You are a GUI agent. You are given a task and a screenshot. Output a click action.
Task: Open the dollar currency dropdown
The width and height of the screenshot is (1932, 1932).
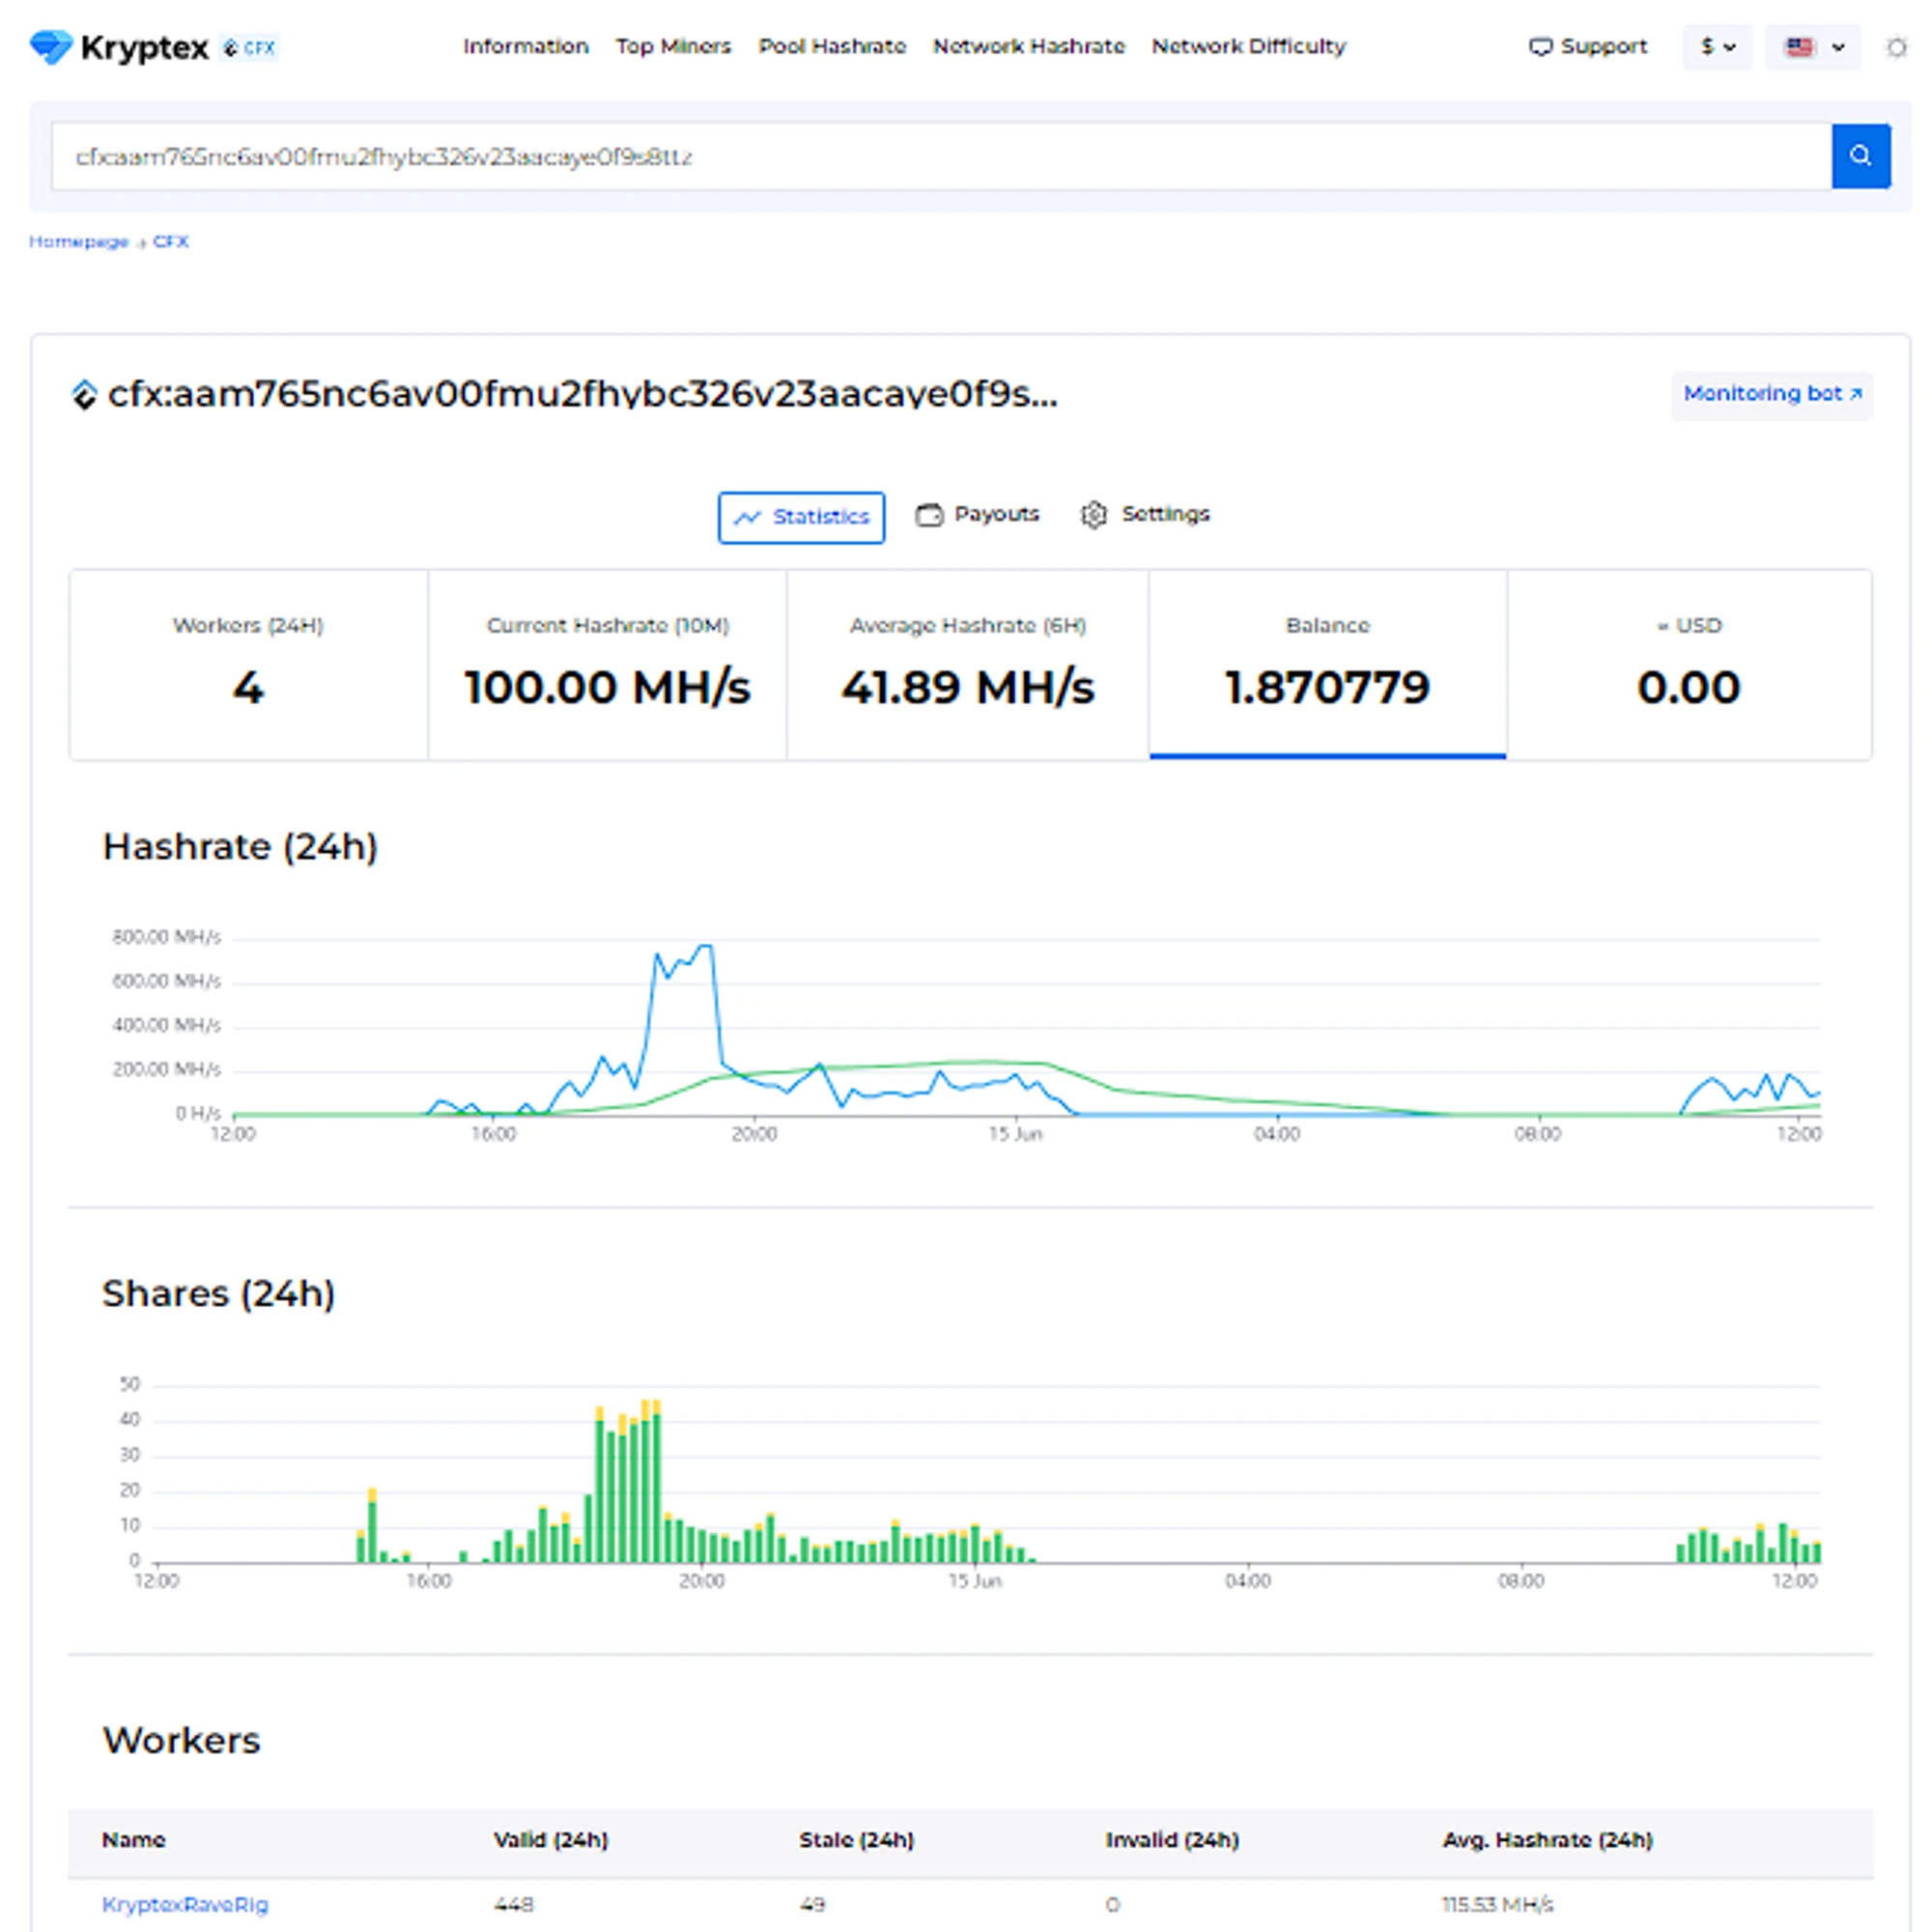(1717, 47)
